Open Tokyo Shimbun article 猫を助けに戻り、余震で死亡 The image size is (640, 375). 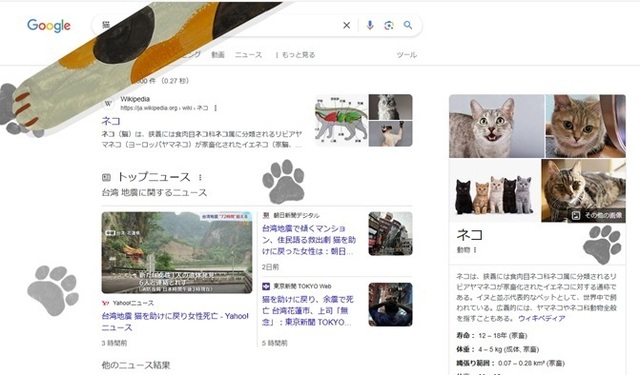pos(308,311)
